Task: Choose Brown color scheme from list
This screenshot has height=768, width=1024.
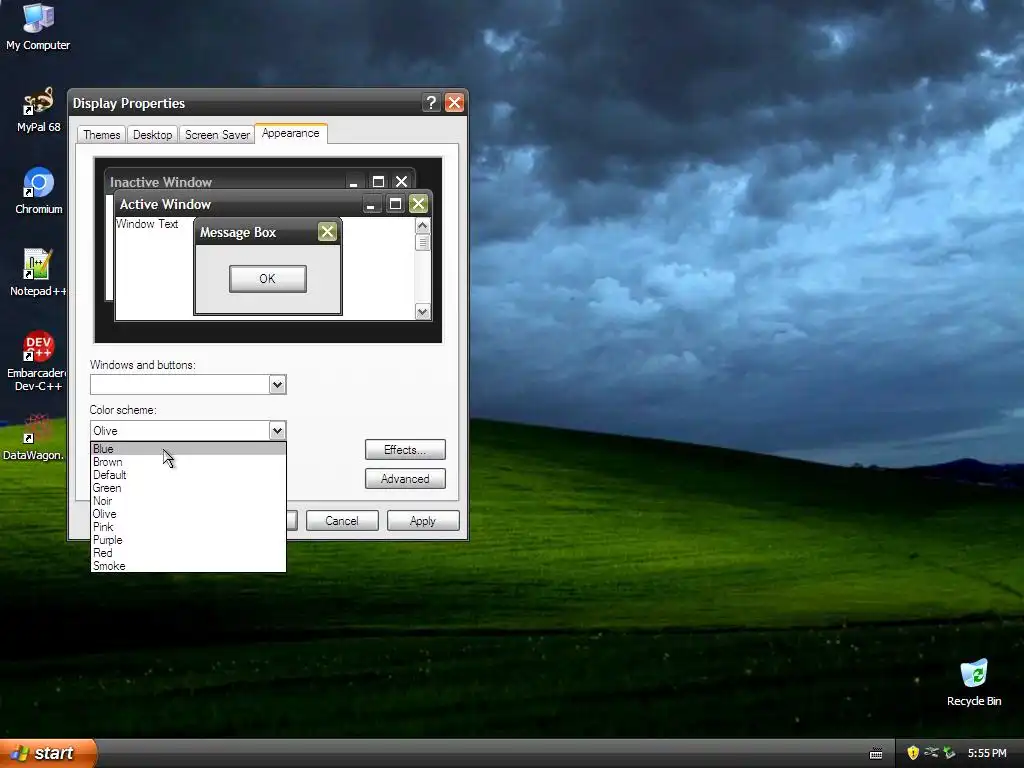Action: 188,462
